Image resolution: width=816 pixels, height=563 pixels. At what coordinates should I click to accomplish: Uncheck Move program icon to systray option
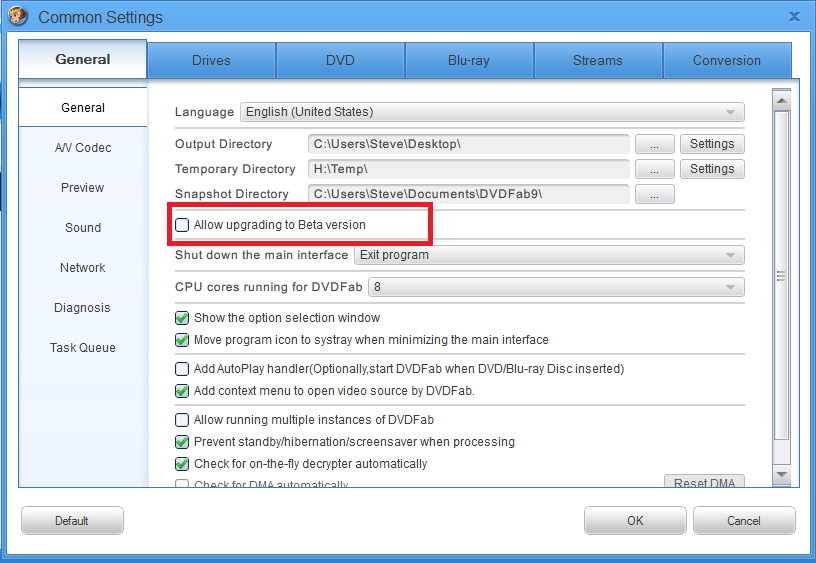(182, 340)
